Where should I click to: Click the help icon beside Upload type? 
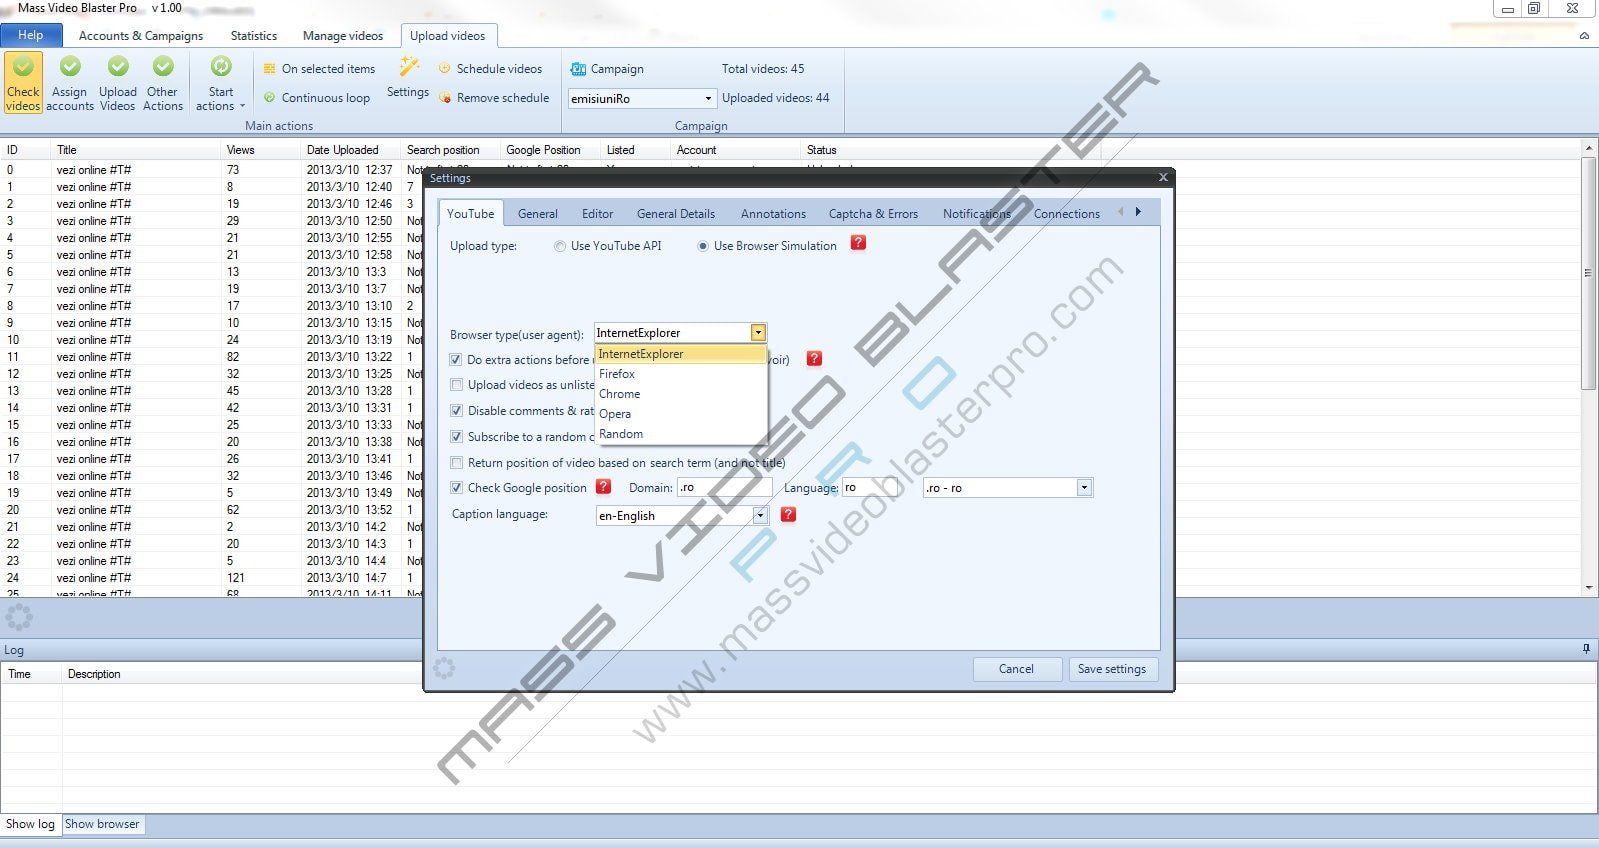pyautogui.click(x=858, y=243)
